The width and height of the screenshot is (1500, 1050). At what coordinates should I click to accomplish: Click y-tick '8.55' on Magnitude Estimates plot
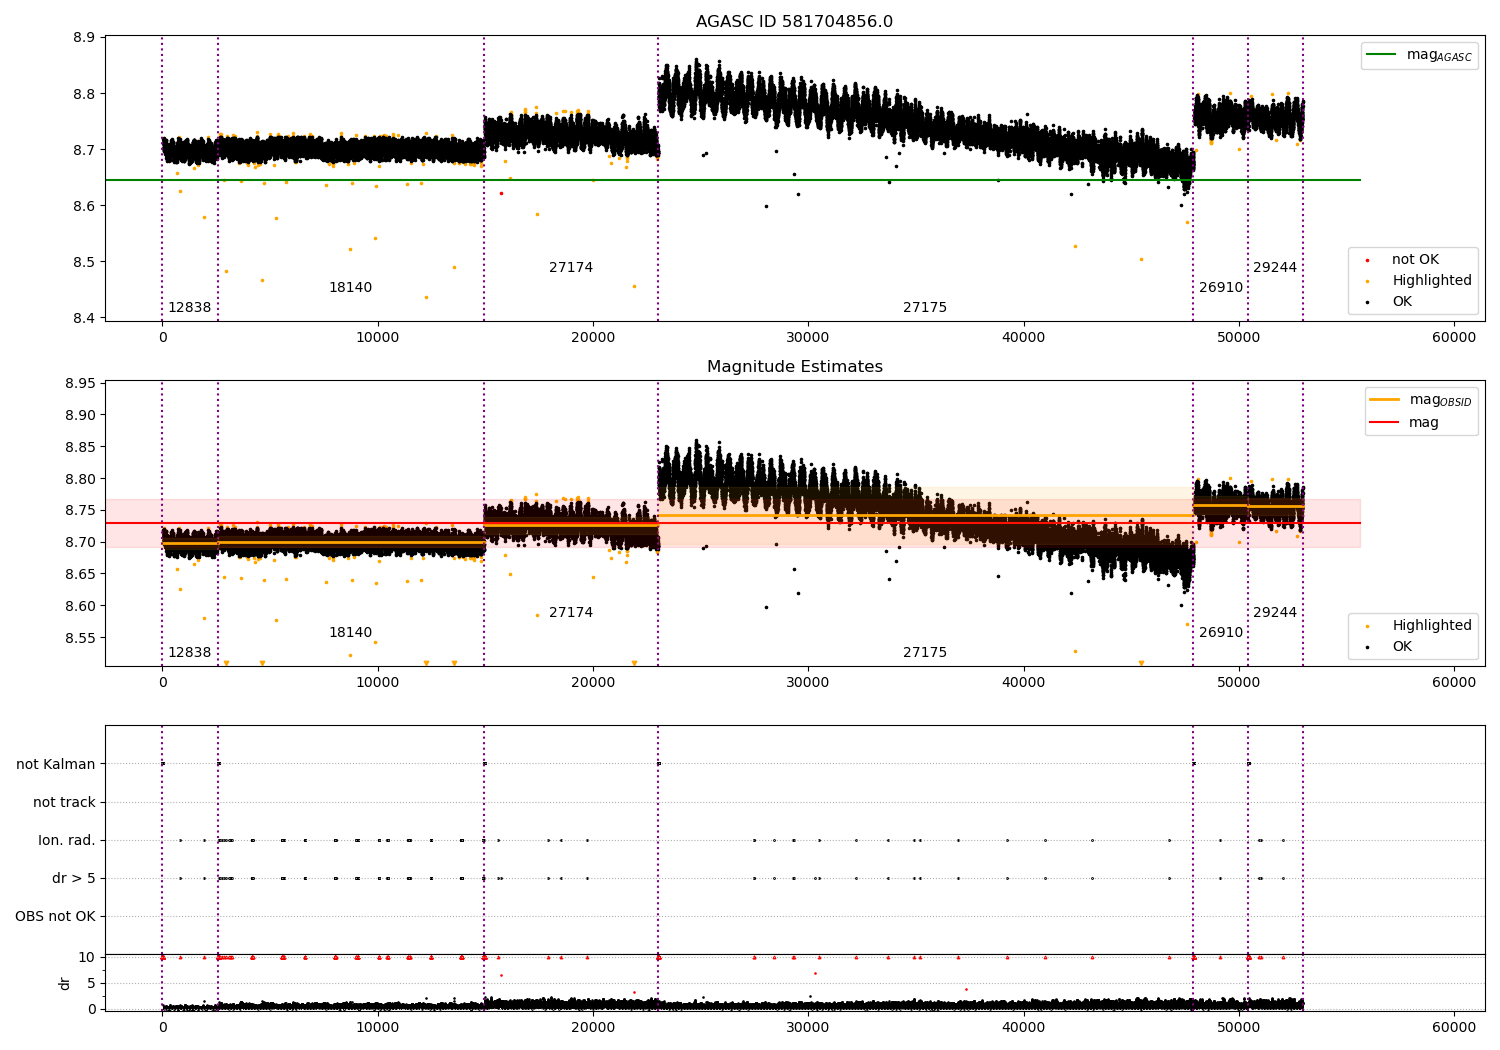80,638
